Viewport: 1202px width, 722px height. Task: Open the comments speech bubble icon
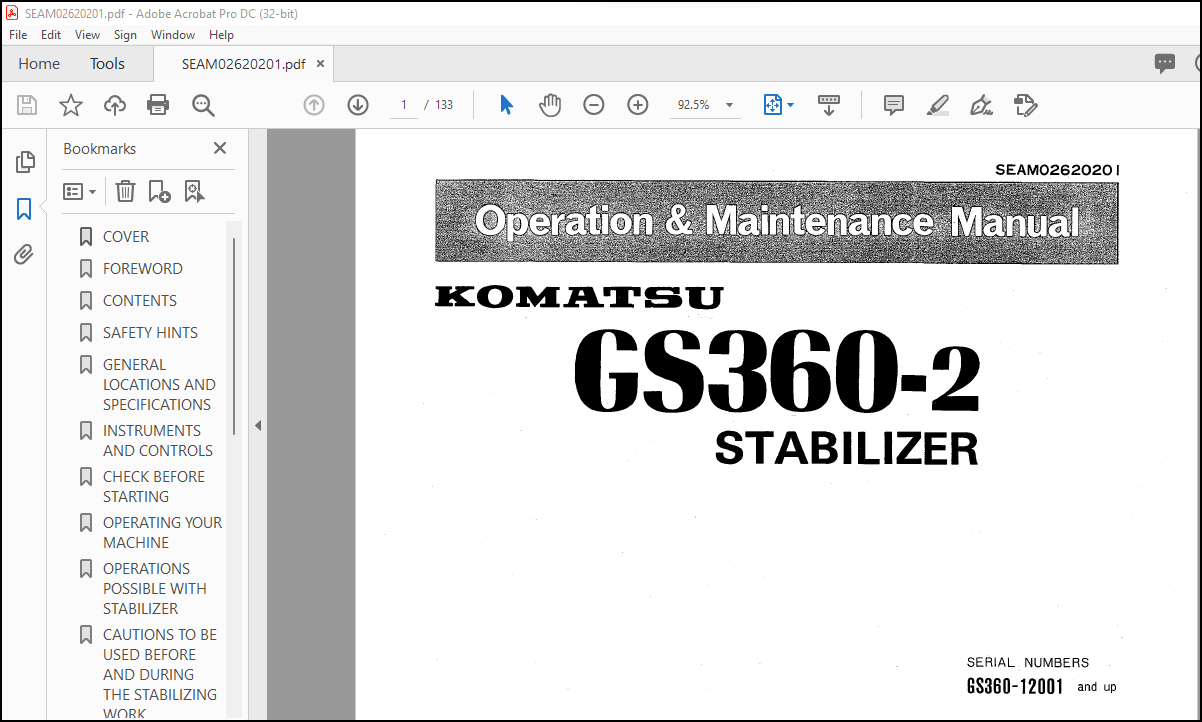coord(1165,63)
